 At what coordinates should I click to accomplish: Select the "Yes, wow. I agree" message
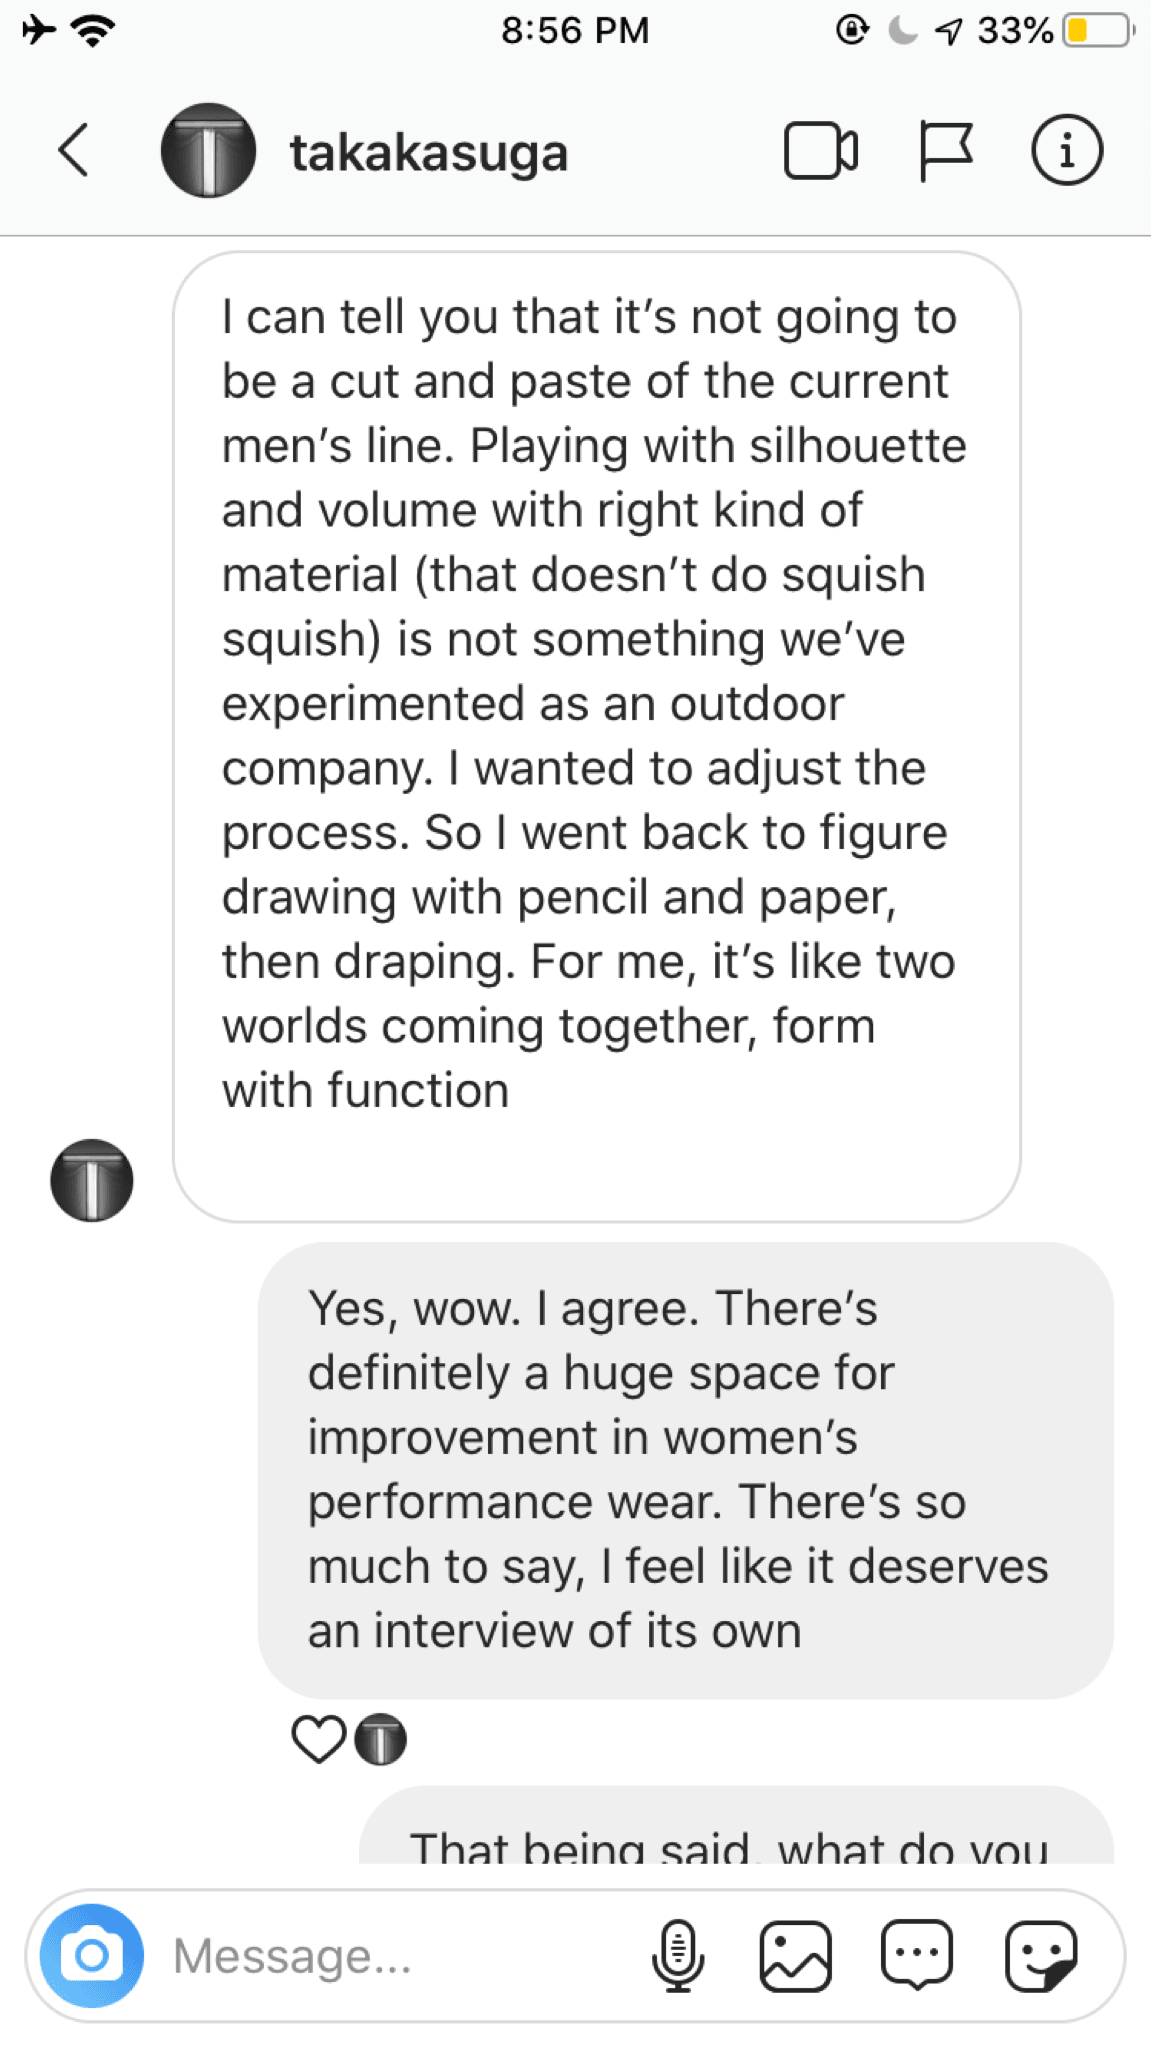coord(685,1470)
